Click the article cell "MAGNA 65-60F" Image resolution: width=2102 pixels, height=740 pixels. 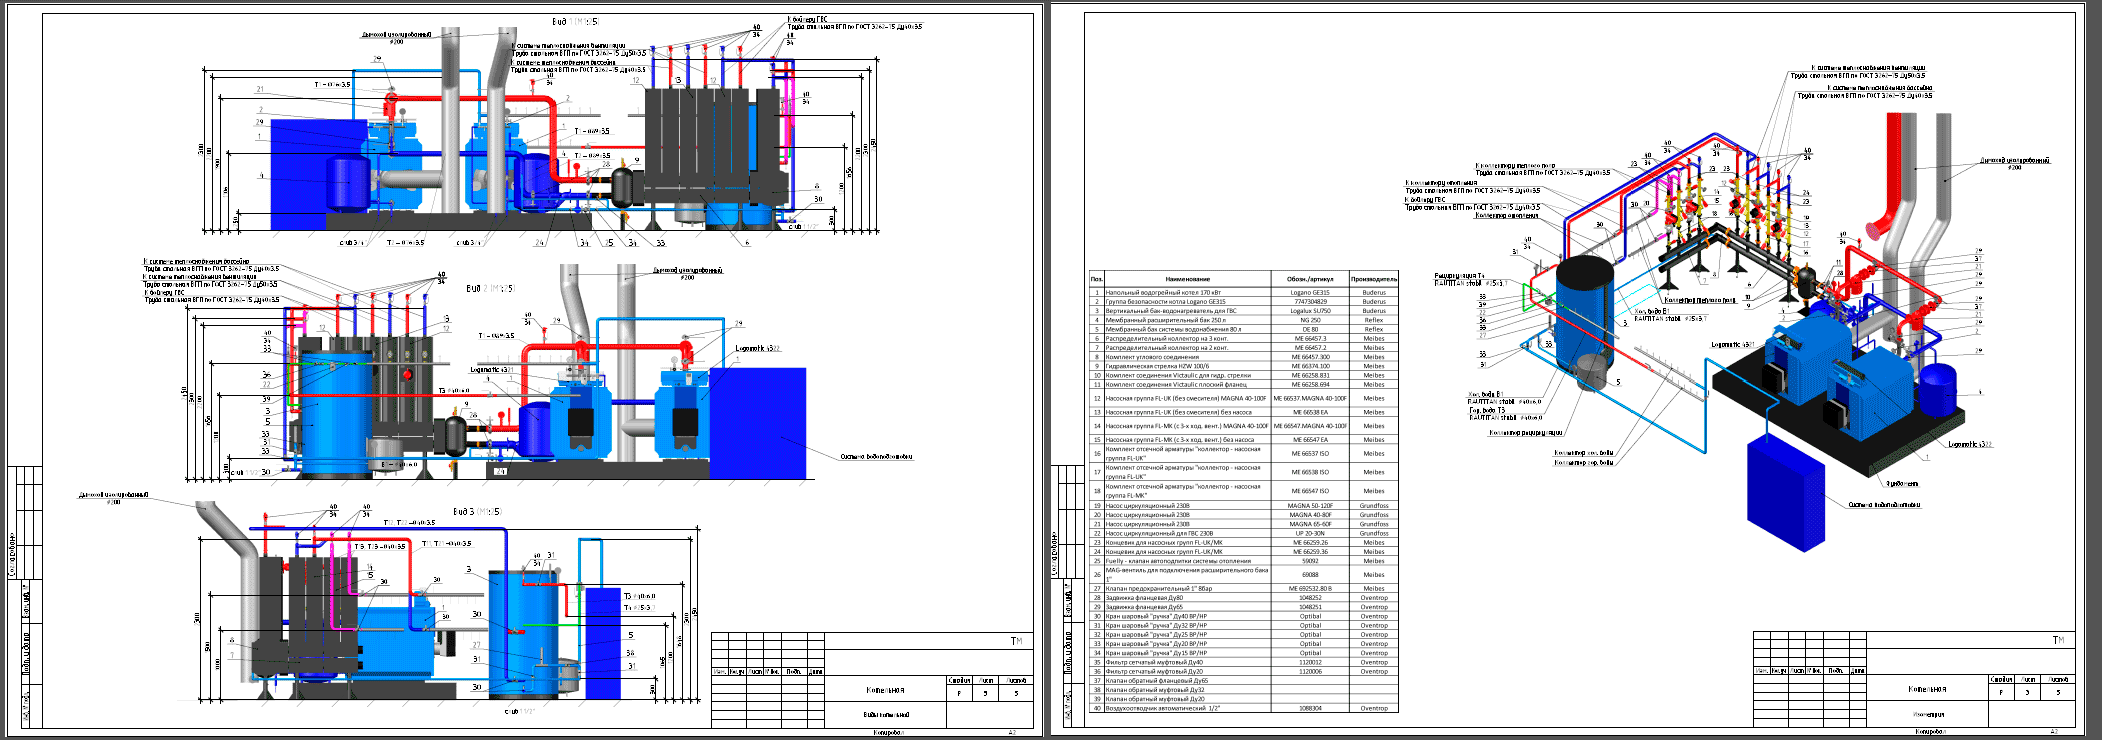coord(1310,524)
